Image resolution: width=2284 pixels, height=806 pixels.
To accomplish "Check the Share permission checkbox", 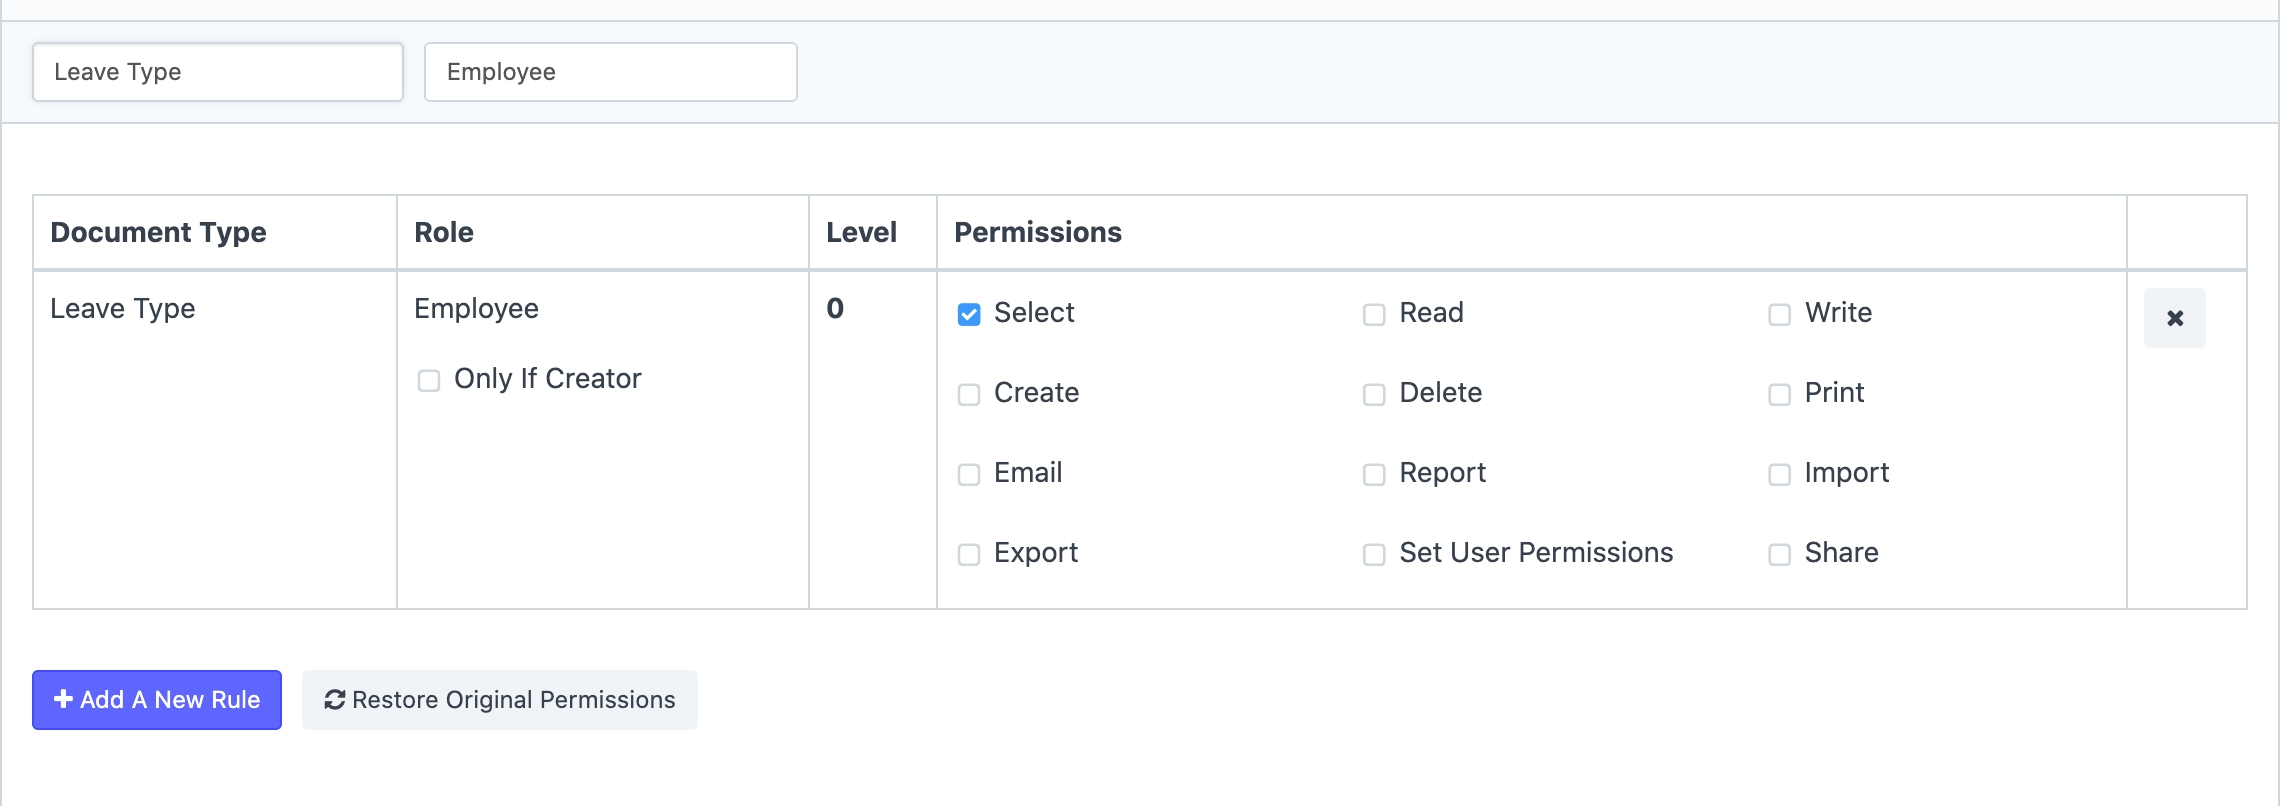I will click(x=1779, y=555).
